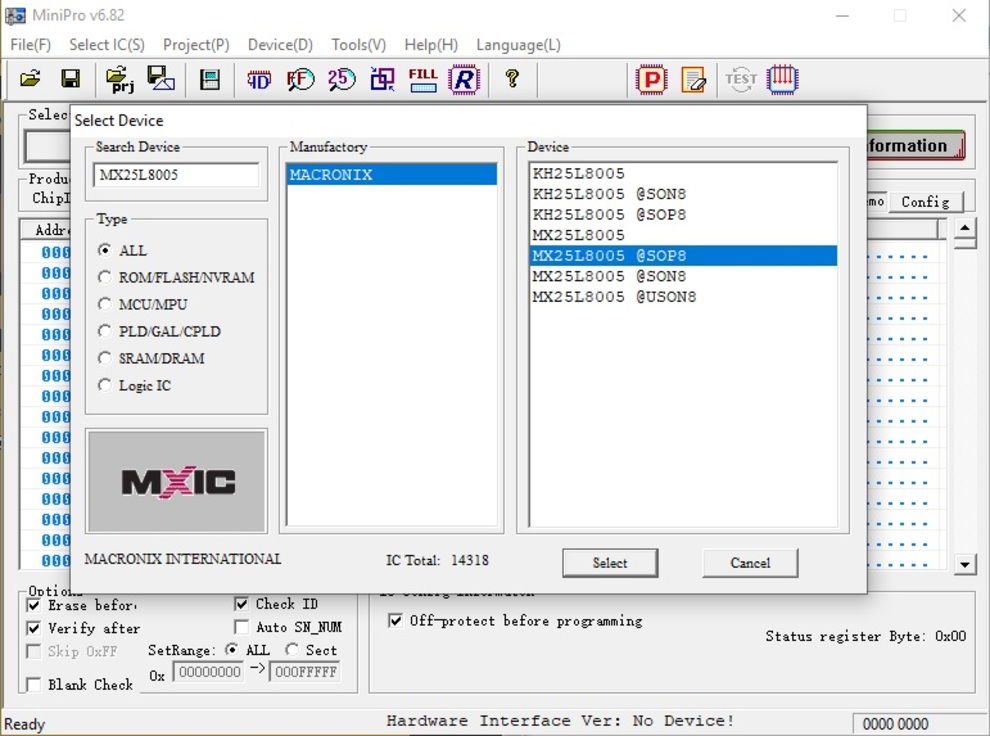Screen dimensions: 990x736
Task: Open the Device(D) menu
Action: click(x=280, y=45)
